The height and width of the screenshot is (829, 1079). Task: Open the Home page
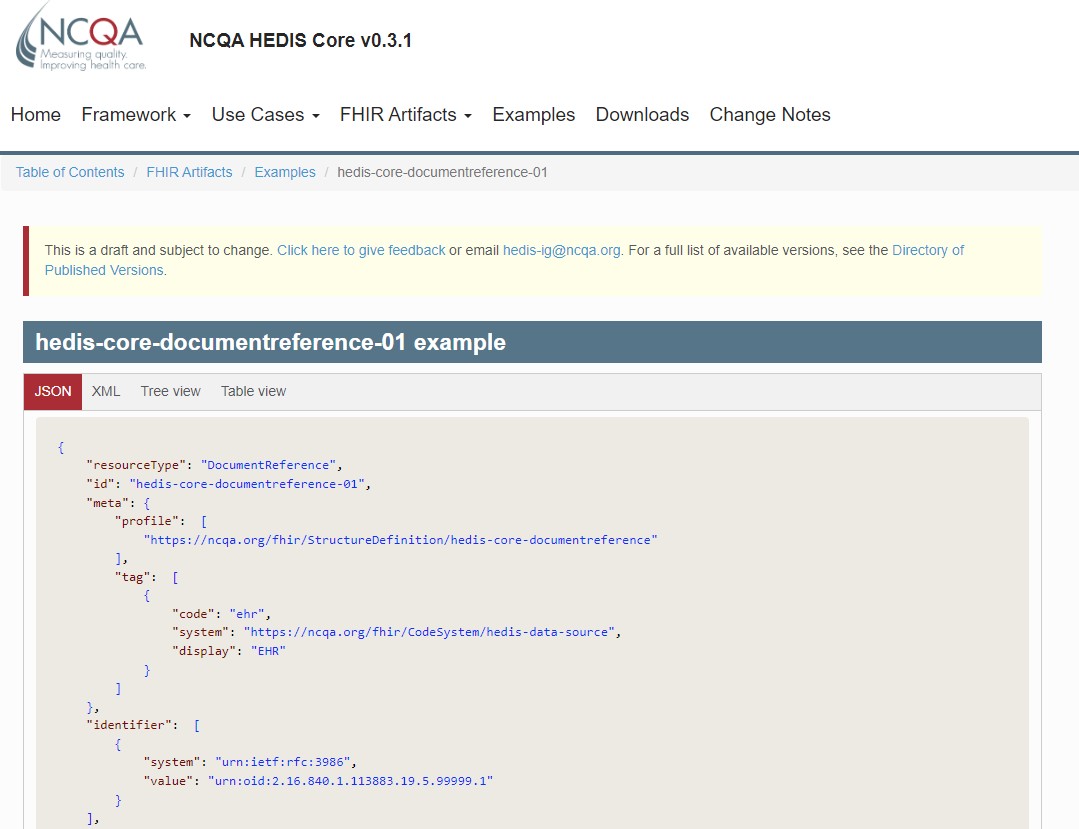pyautogui.click(x=36, y=115)
